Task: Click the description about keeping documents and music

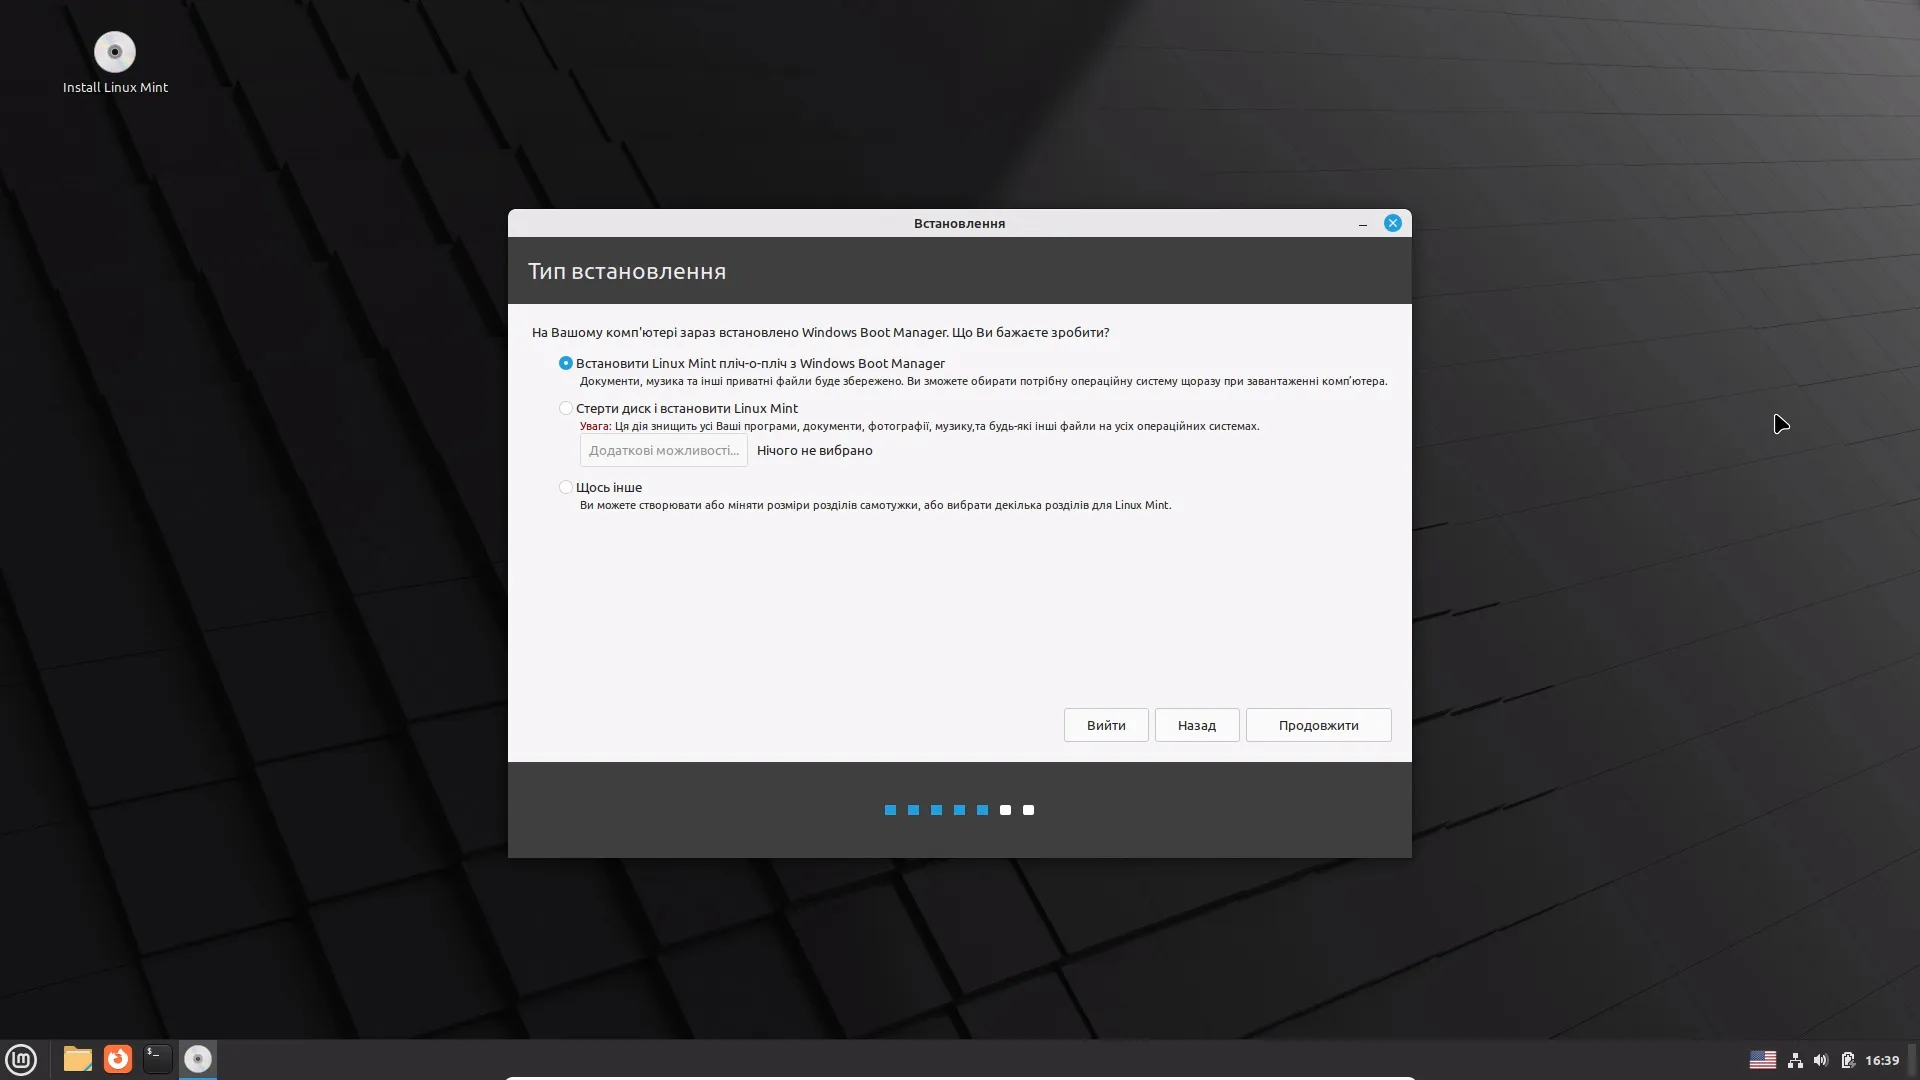Action: click(x=983, y=381)
